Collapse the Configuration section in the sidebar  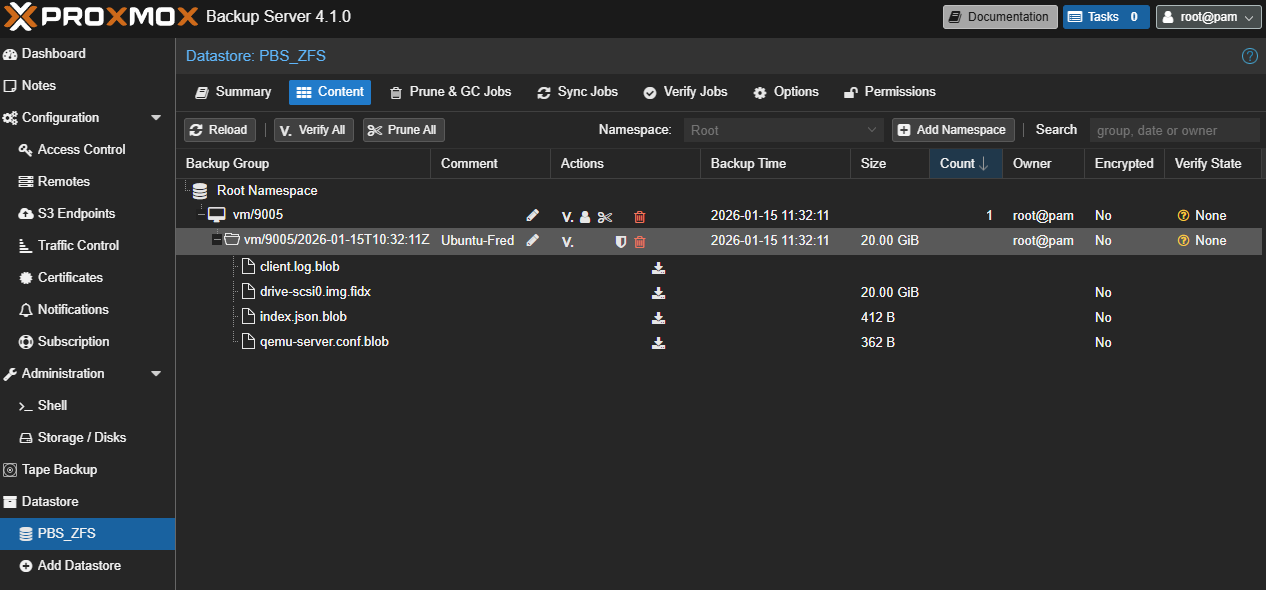[x=155, y=118]
